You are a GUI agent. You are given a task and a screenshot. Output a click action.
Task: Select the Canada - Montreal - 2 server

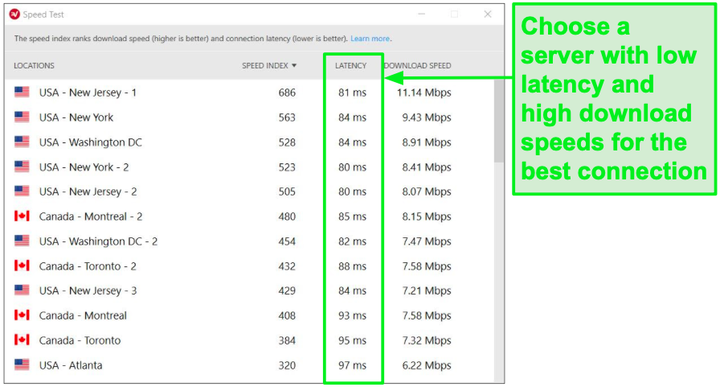[x=90, y=217]
